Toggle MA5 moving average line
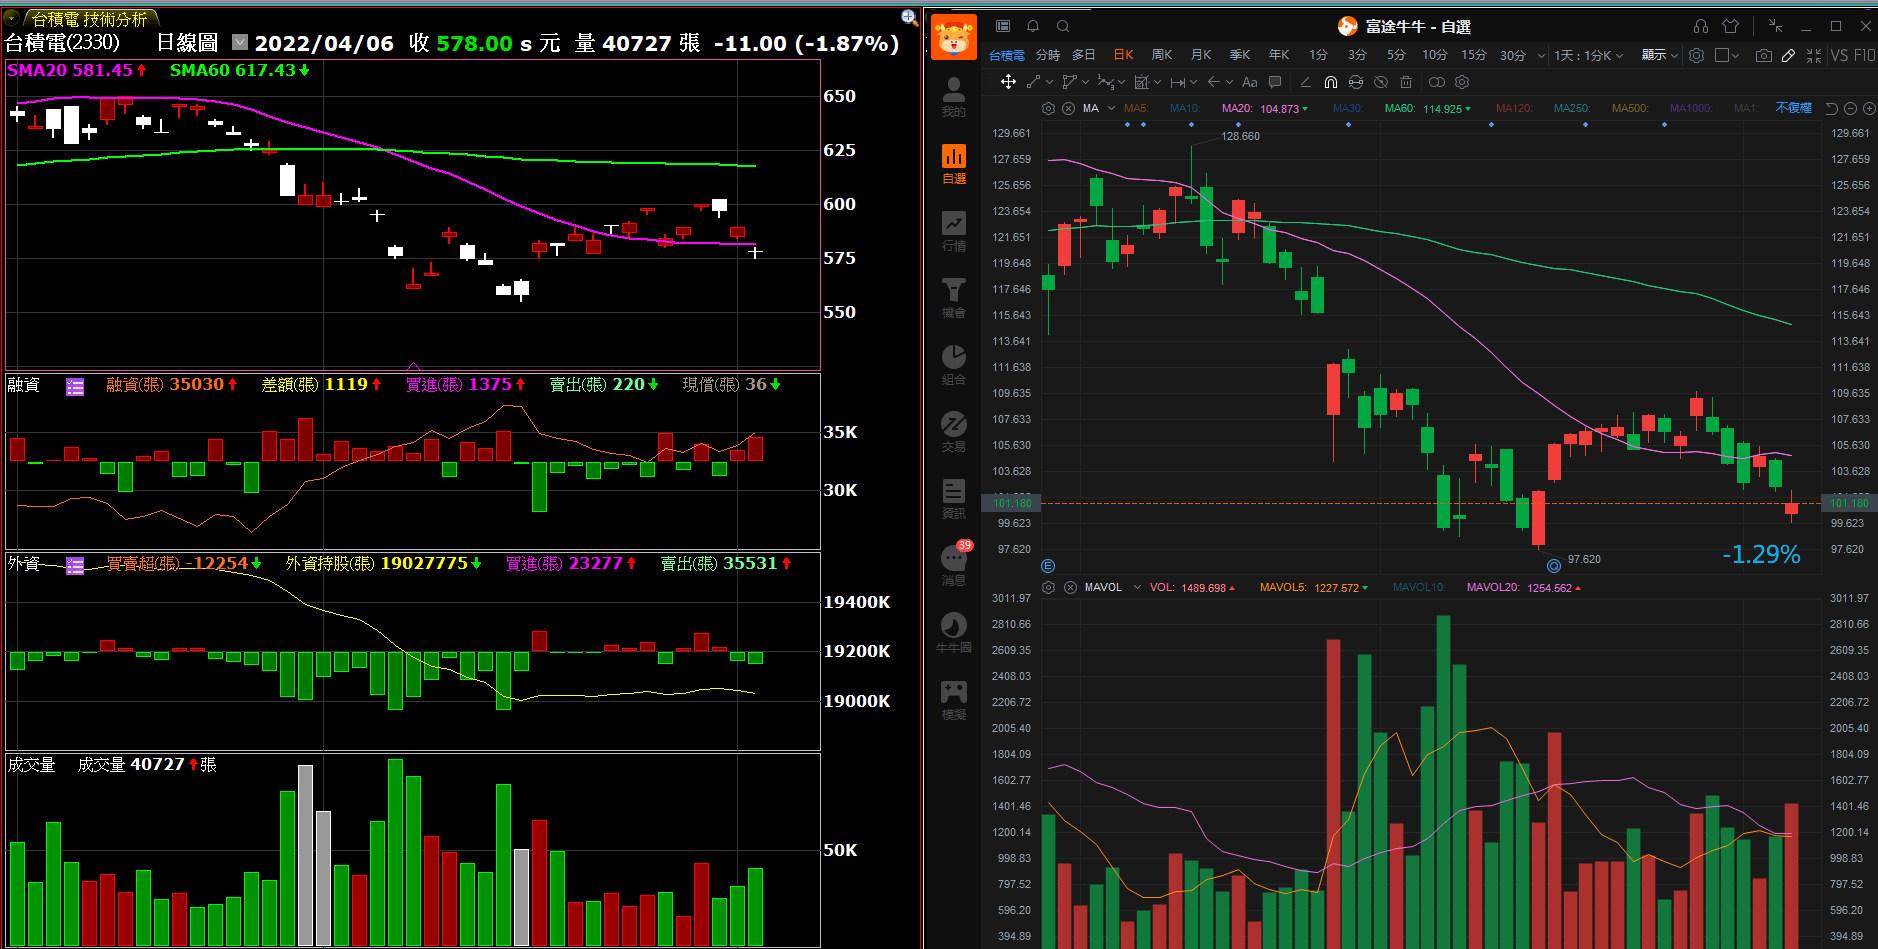 click(1136, 108)
